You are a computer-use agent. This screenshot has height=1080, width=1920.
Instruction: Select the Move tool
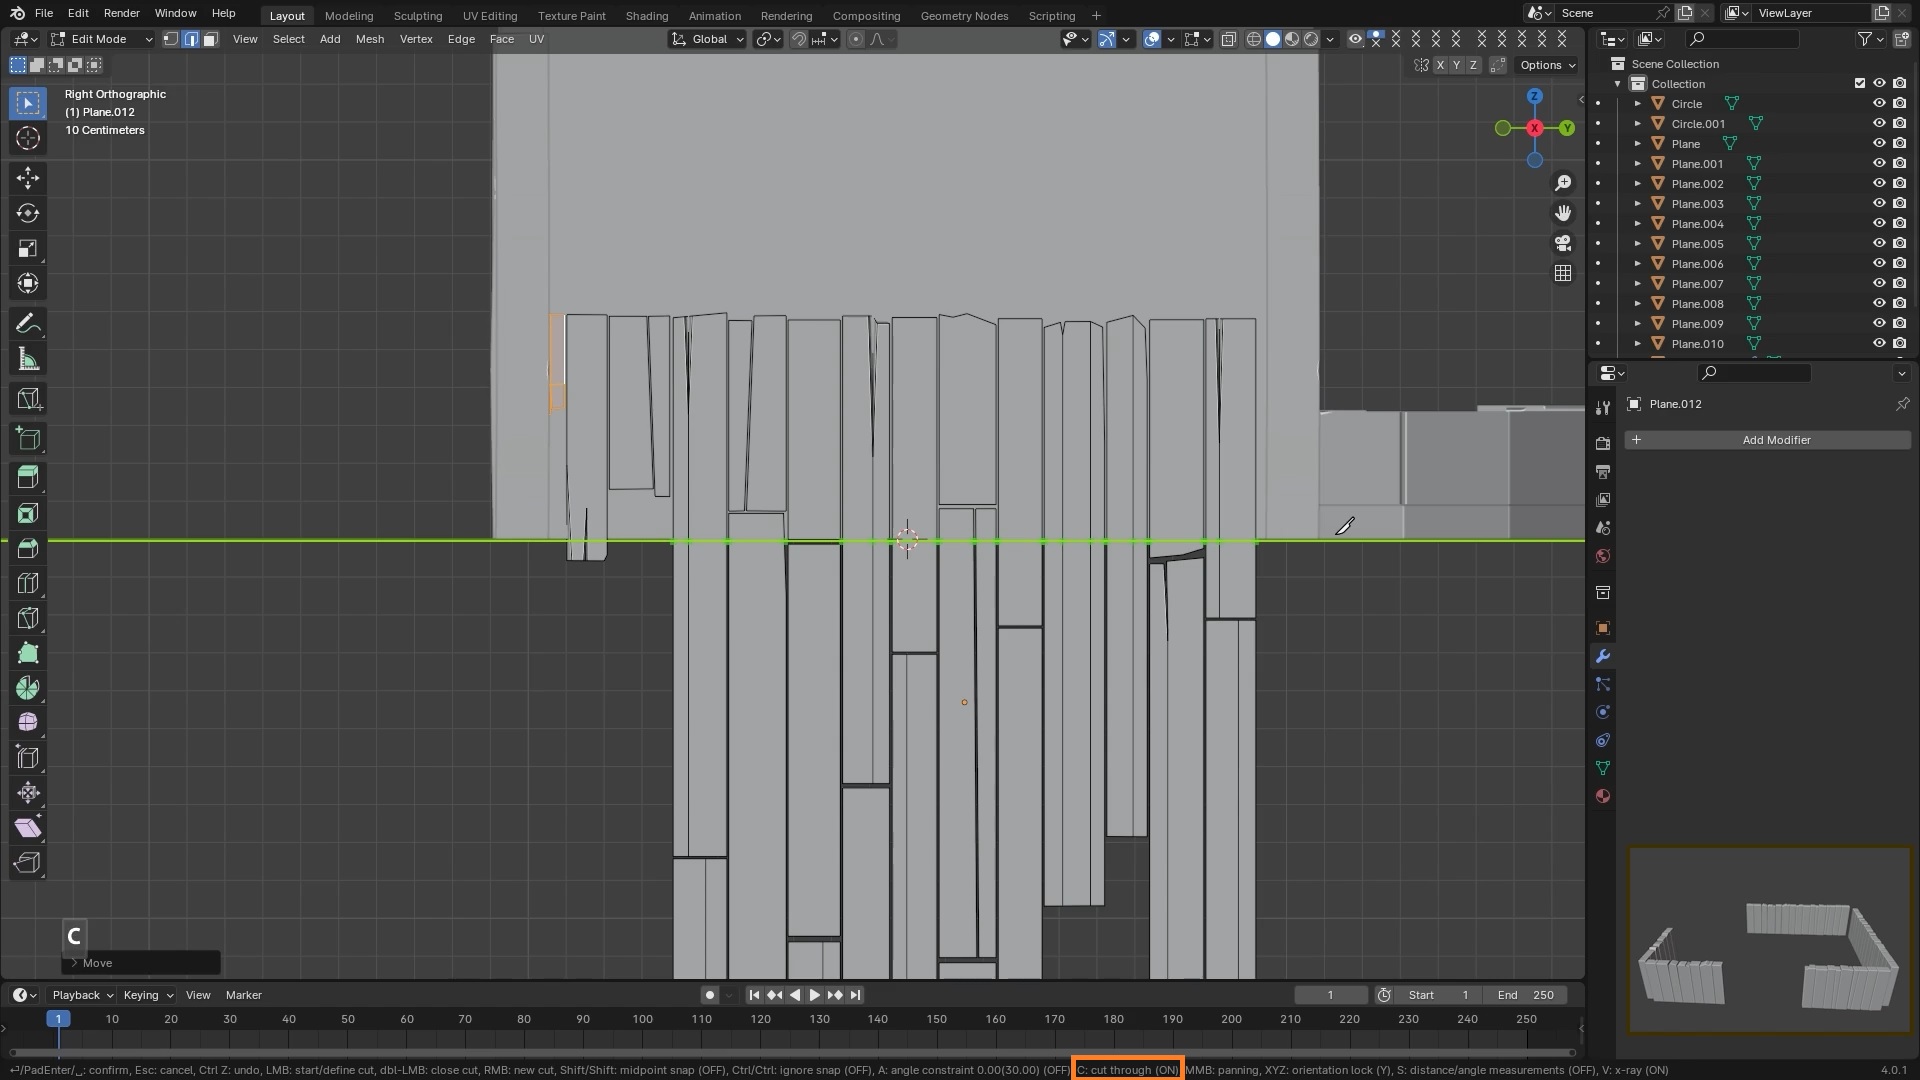coord(28,178)
